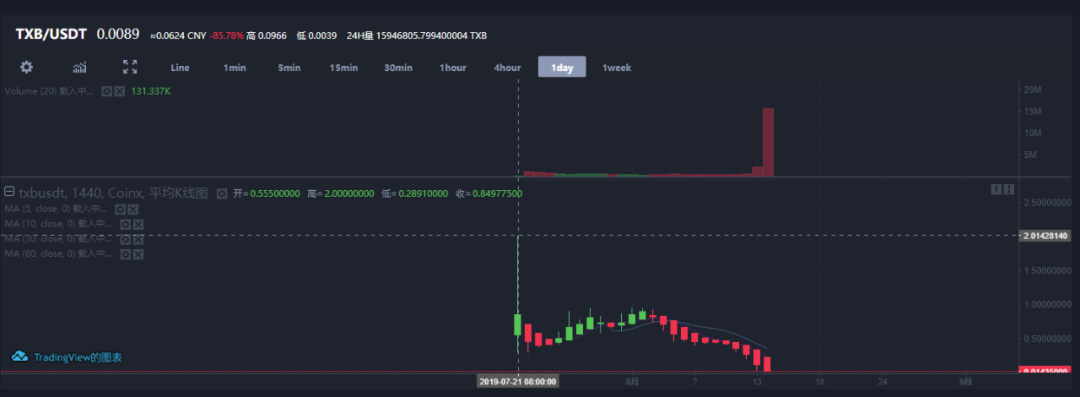Image resolution: width=1080 pixels, height=397 pixels.
Task: Select the 30min interval
Action: 398,68
